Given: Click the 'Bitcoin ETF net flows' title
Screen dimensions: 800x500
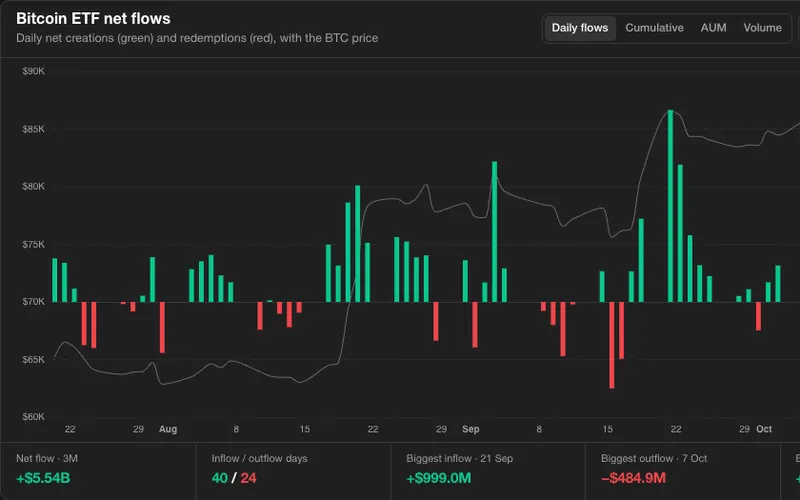Looking at the screenshot, I should click(x=93, y=18).
